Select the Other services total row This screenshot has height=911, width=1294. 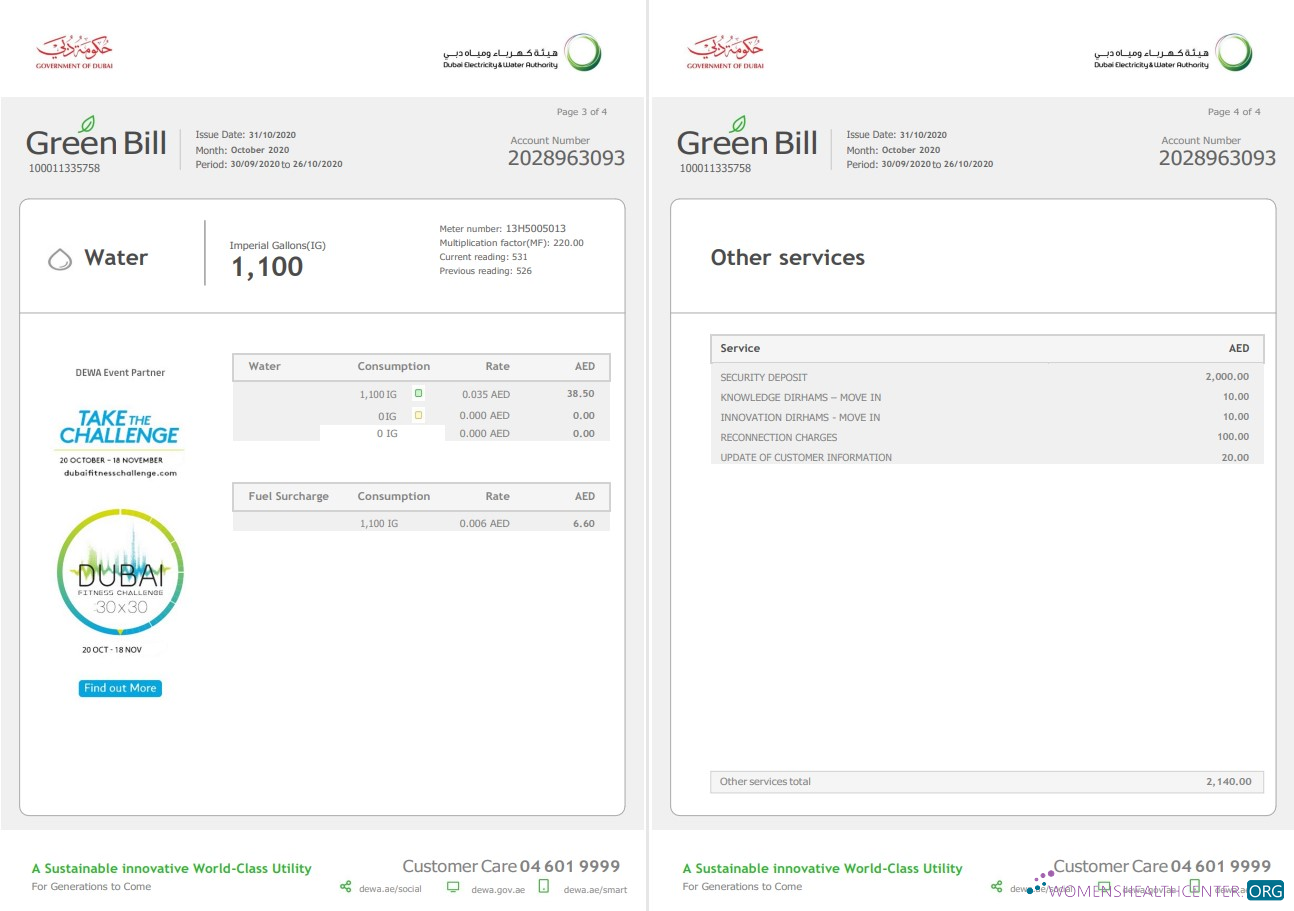(986, 781)
